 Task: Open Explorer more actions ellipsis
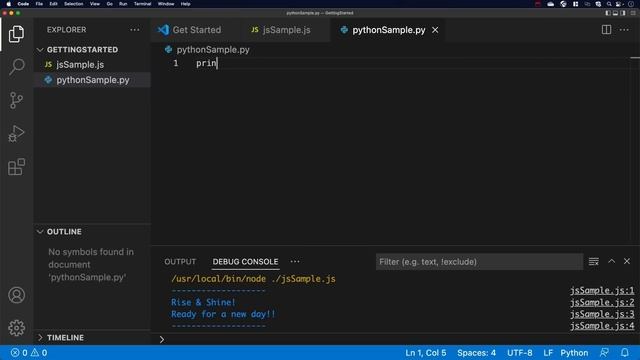135,30
